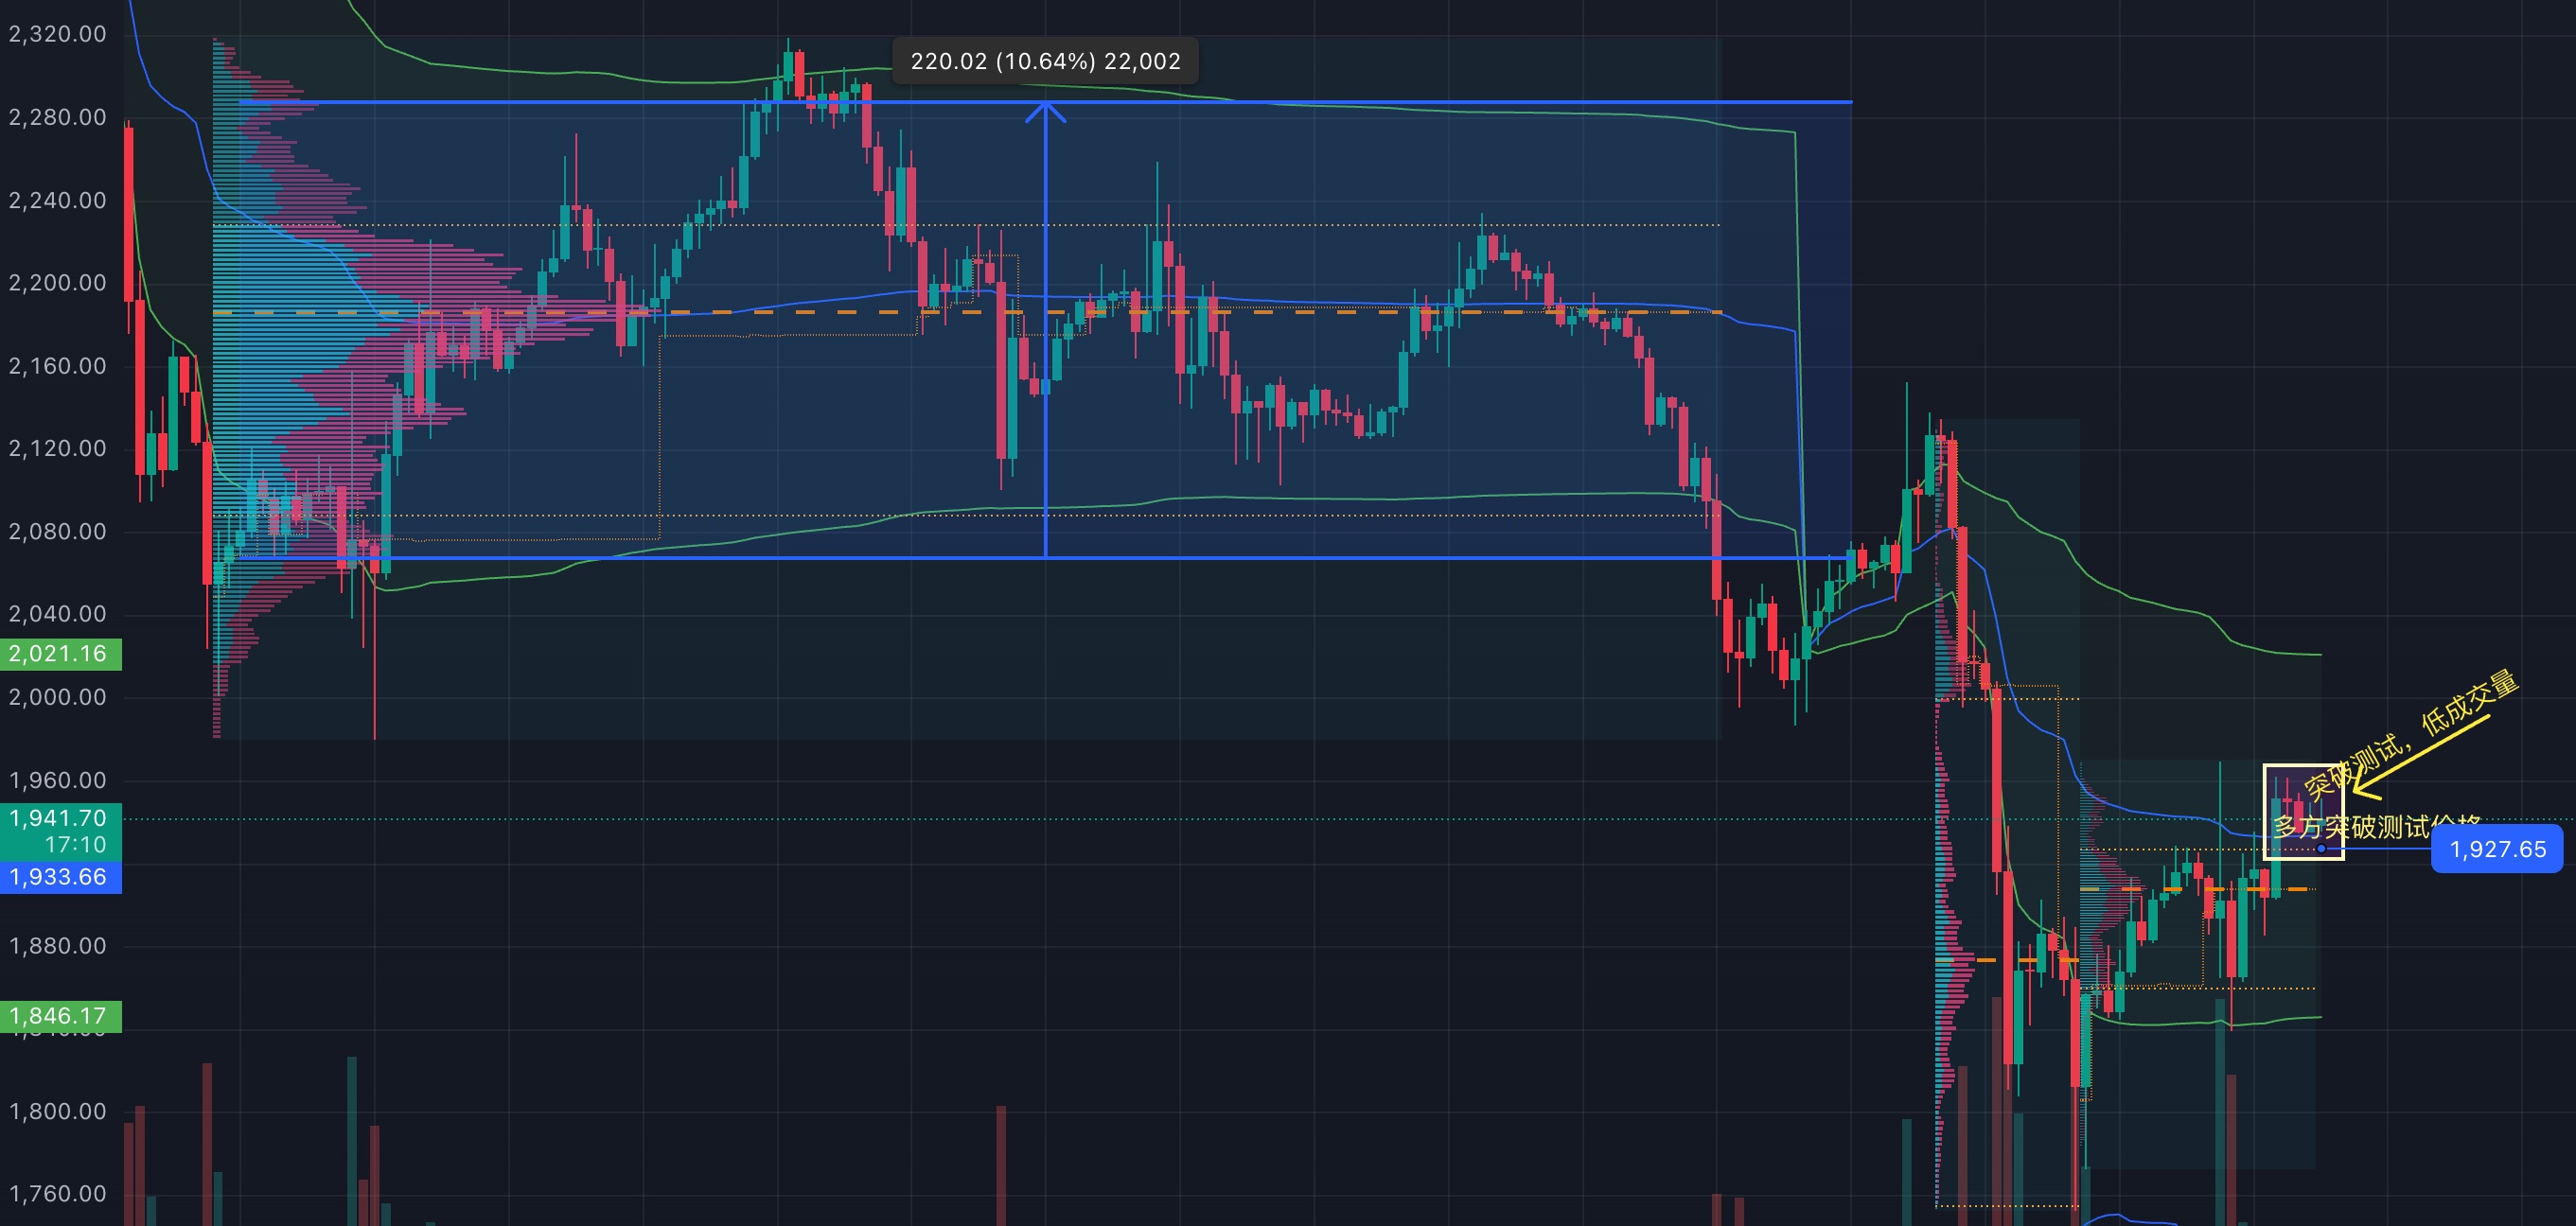Click the 2,320.00 price scale label
Screen dimensions: 2576x1226
[x=58, y=34]
